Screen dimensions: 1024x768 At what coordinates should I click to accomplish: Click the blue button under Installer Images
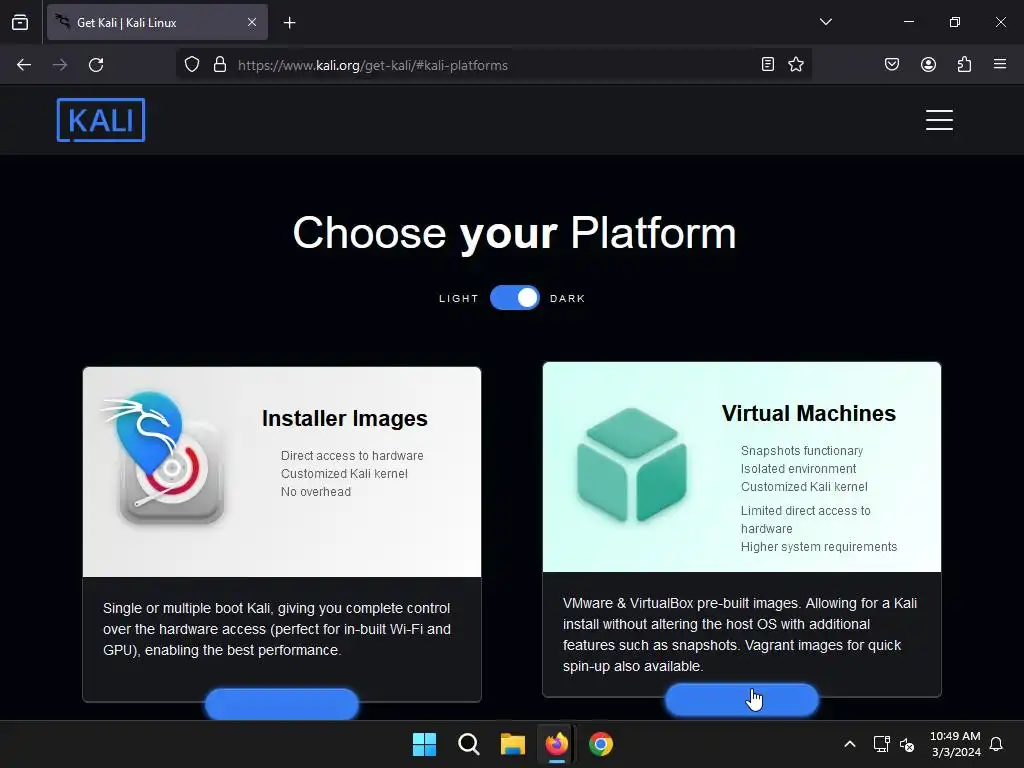pos(282,704)
